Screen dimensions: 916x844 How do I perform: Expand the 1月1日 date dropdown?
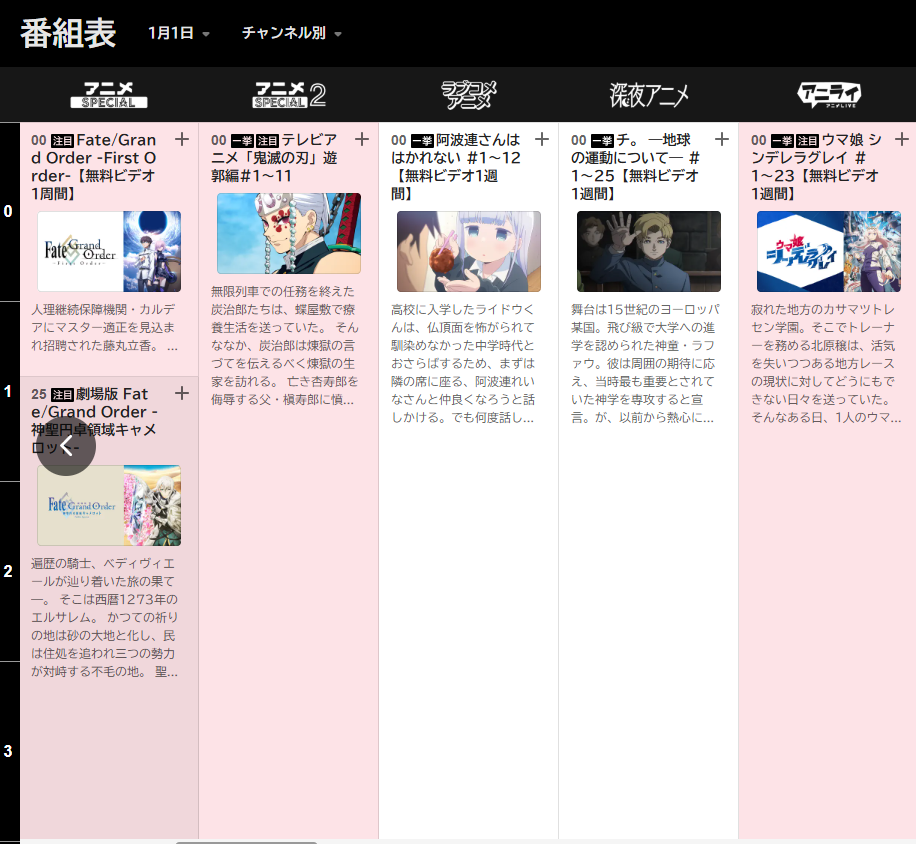[178, 33]
